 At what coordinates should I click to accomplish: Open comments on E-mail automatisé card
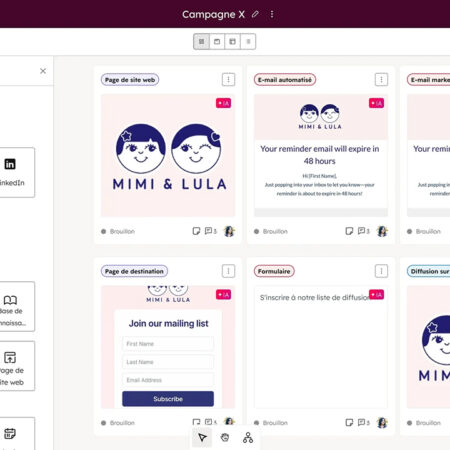coord(363,231)
